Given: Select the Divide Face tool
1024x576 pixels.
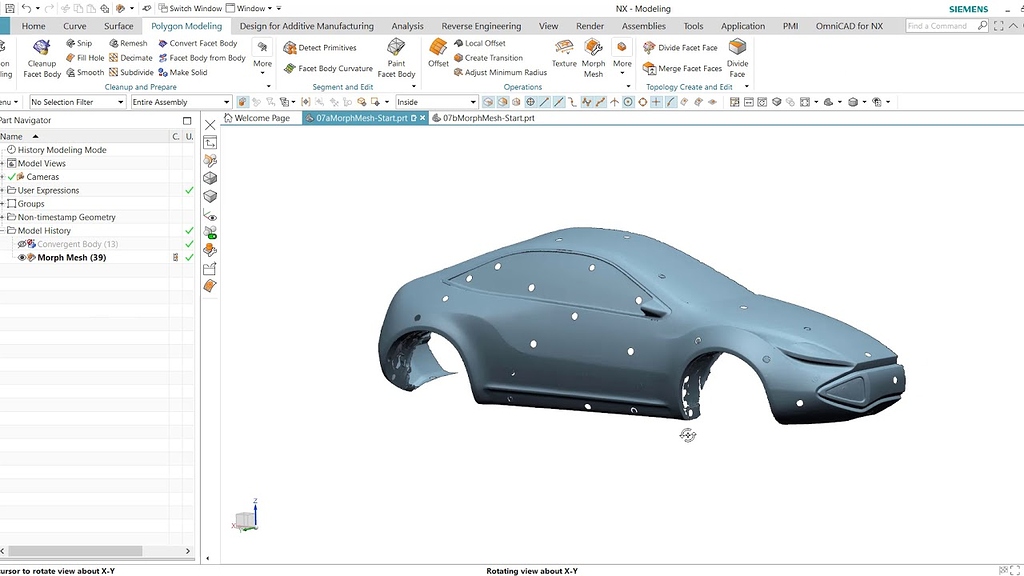Looking at the screenshot, I should pyautogui.click(x=737, y=57).
